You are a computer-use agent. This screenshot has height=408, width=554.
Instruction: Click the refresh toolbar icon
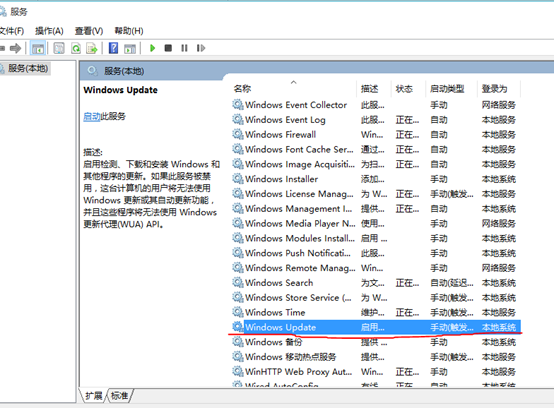coord(76,48)
